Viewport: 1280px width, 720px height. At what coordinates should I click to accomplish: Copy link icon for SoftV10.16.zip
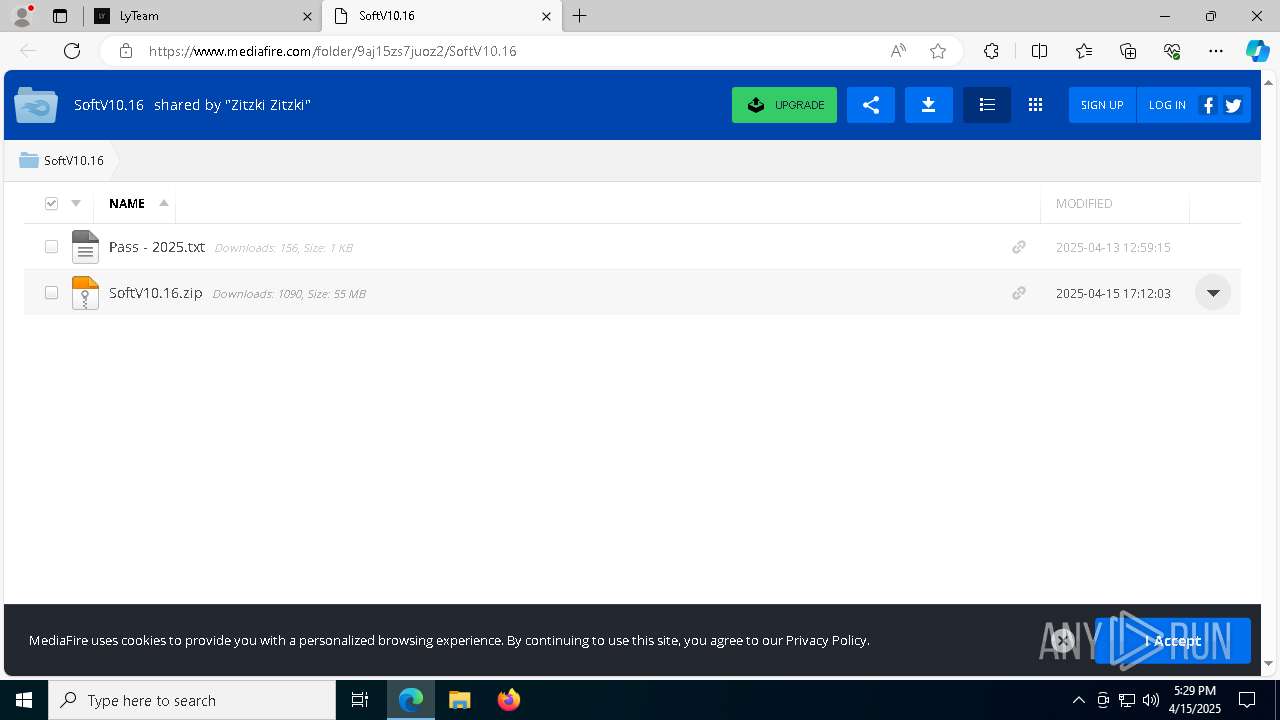click(x=1018, y=293)
